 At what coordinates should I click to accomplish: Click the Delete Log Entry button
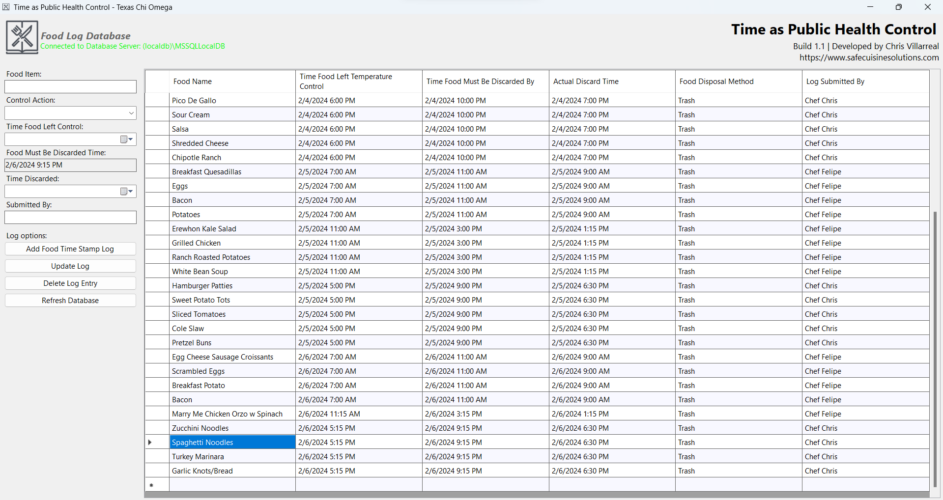click(x=70, y=283)
